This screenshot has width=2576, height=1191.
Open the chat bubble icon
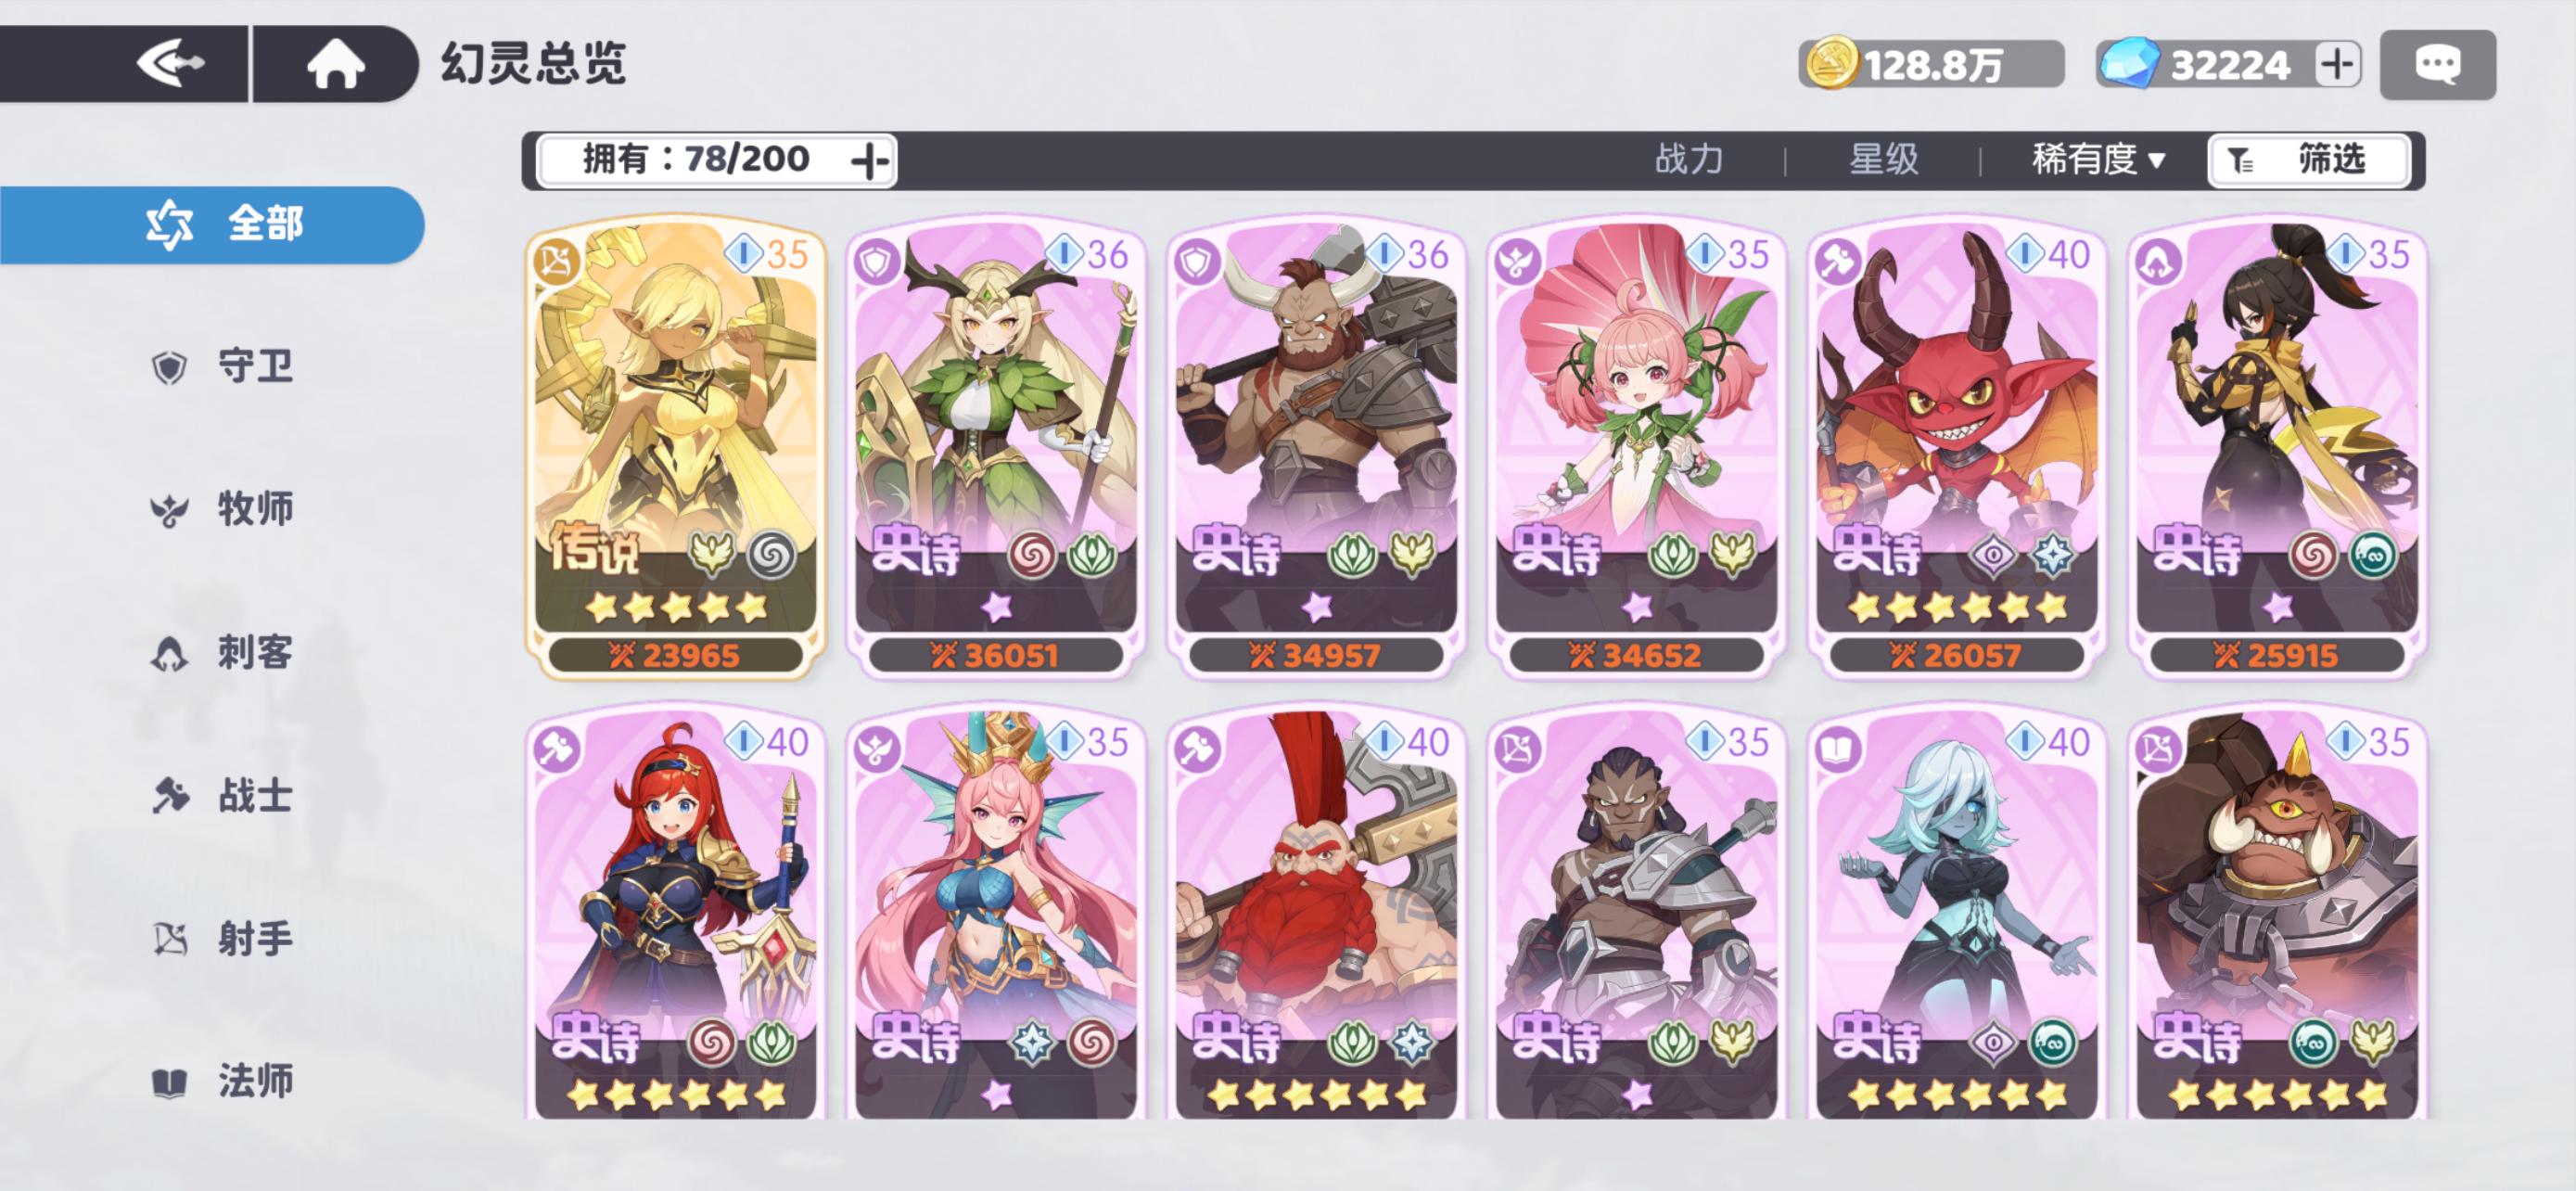[x=2437, y=65]
